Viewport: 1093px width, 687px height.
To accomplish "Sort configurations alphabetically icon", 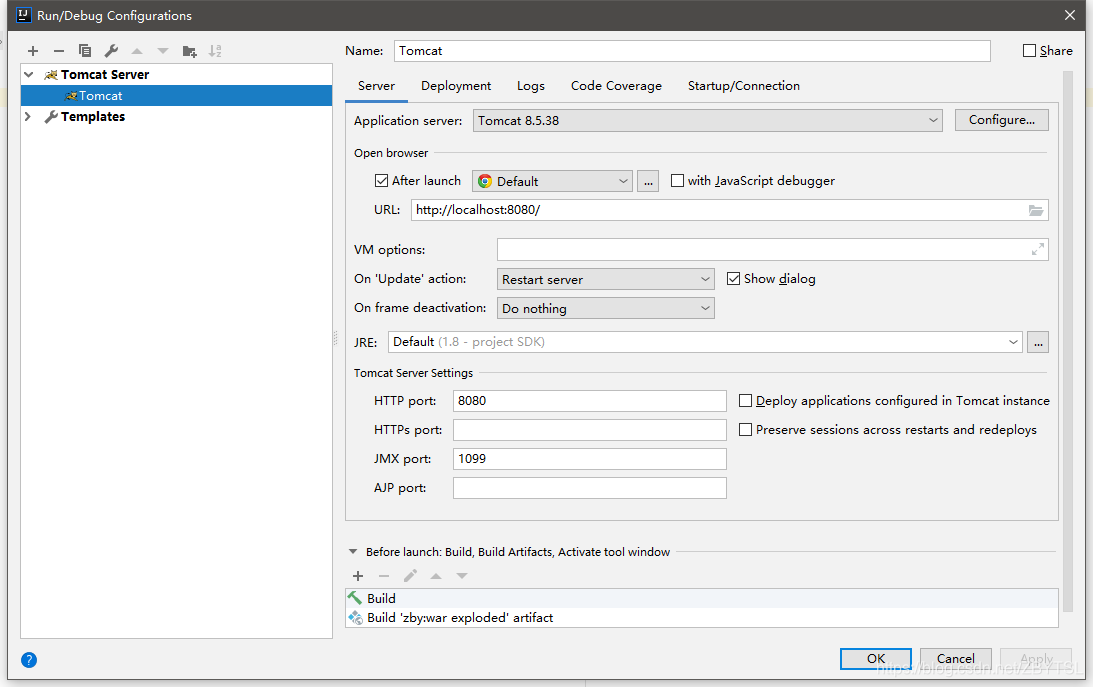I will pos(215,51).
